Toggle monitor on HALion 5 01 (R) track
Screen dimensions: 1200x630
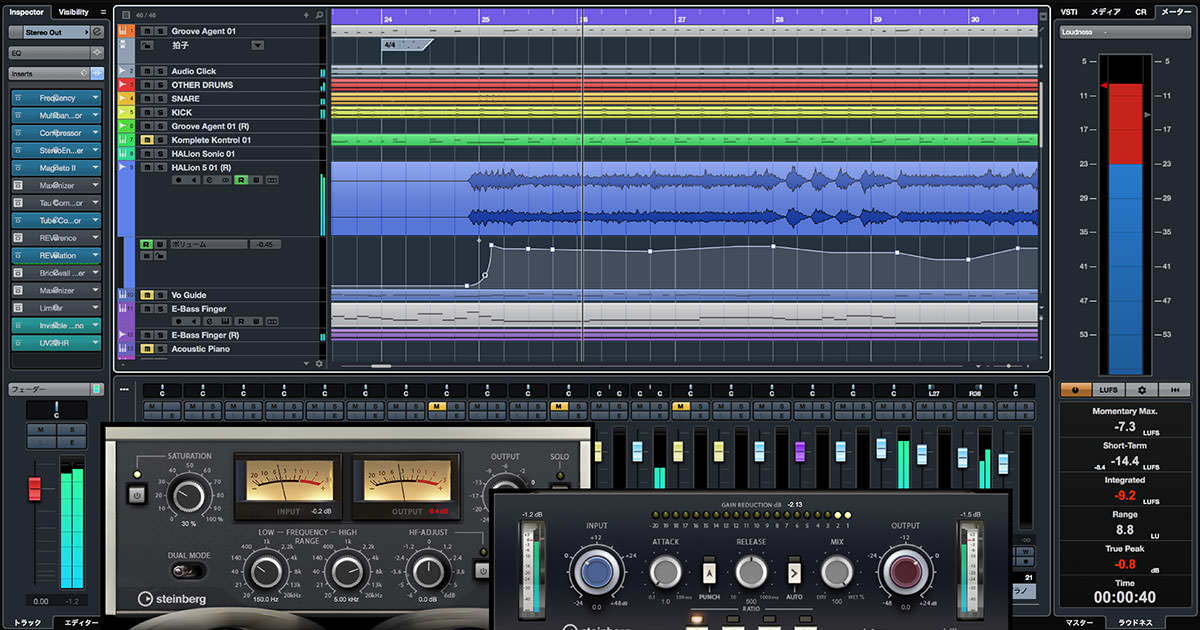[192, 181]
